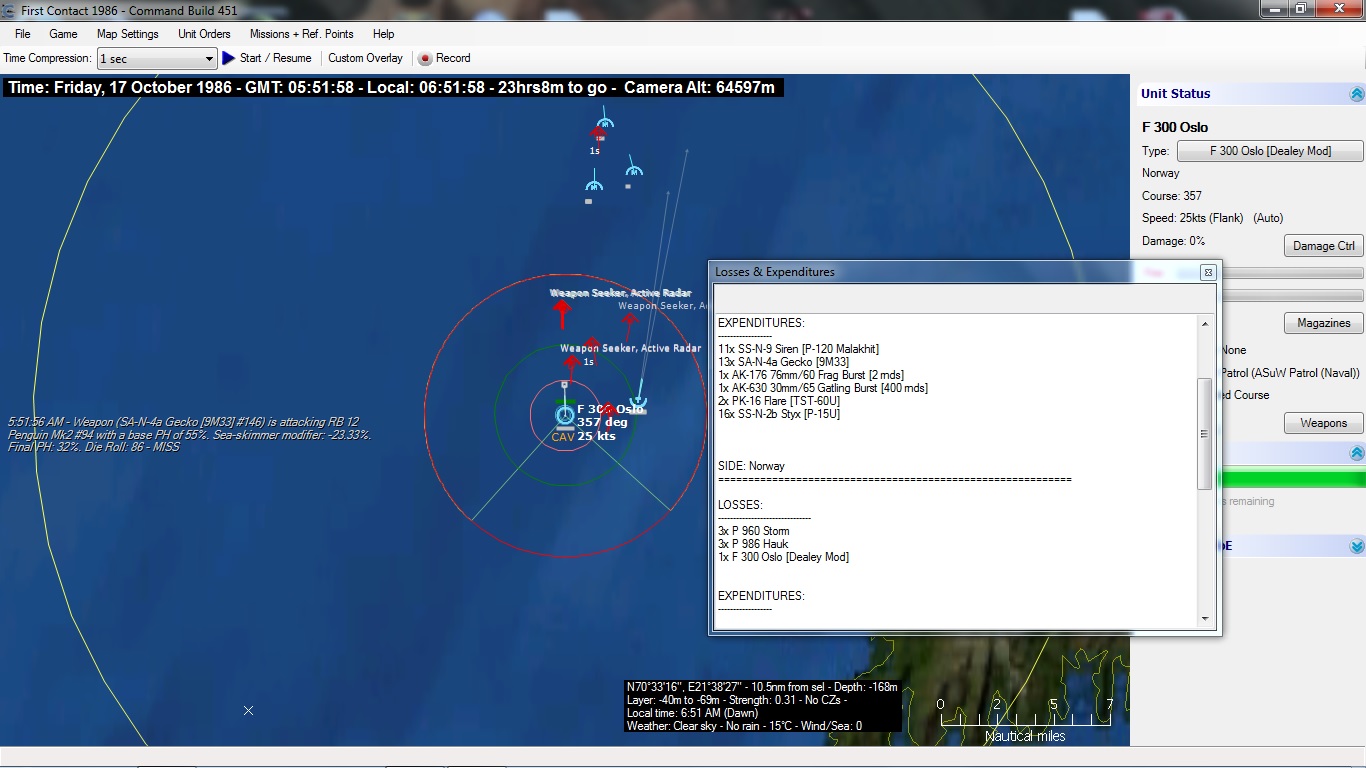The height and width of the screenshot is (768, 1366).
Task: Collapse the Unit Status panel section
Action: coord(1356,94)
